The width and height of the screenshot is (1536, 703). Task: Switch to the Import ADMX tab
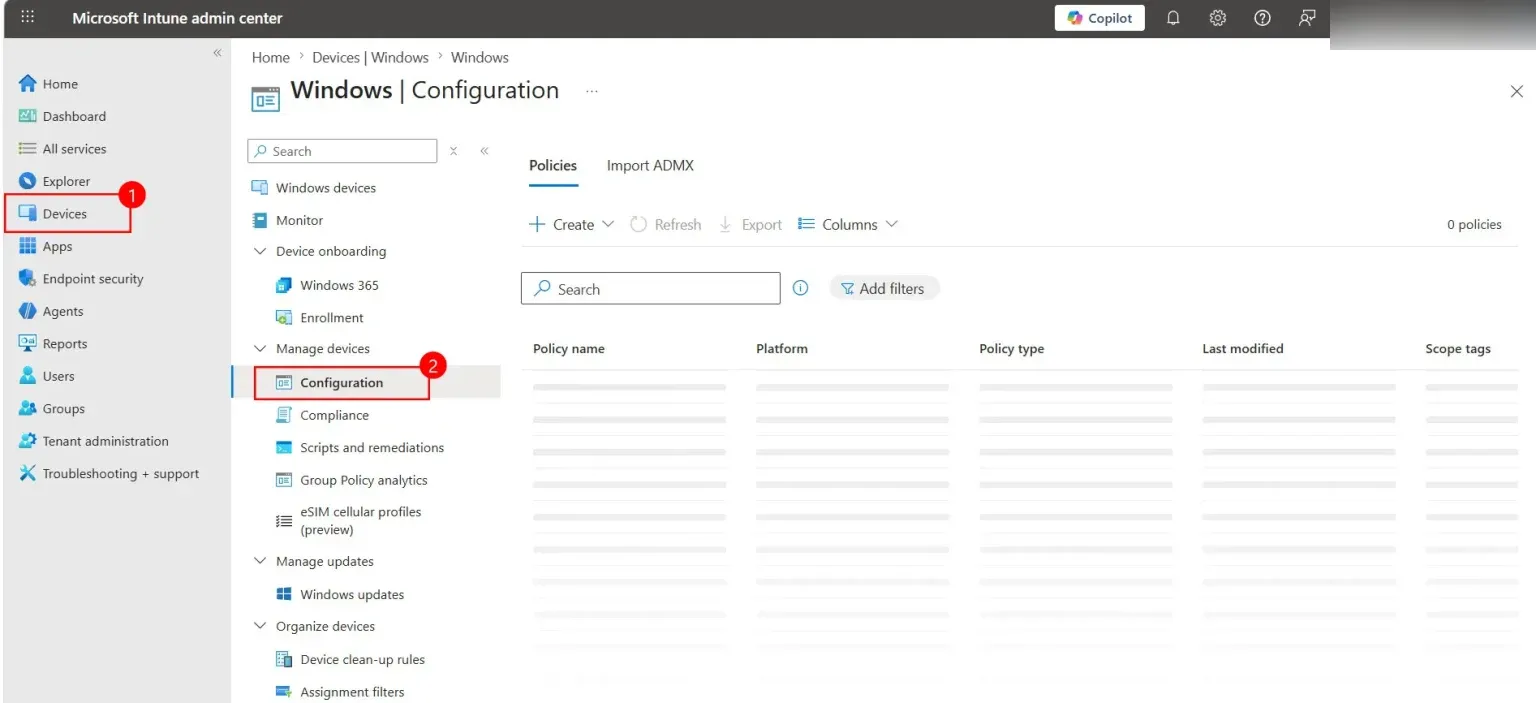[650, 166]
